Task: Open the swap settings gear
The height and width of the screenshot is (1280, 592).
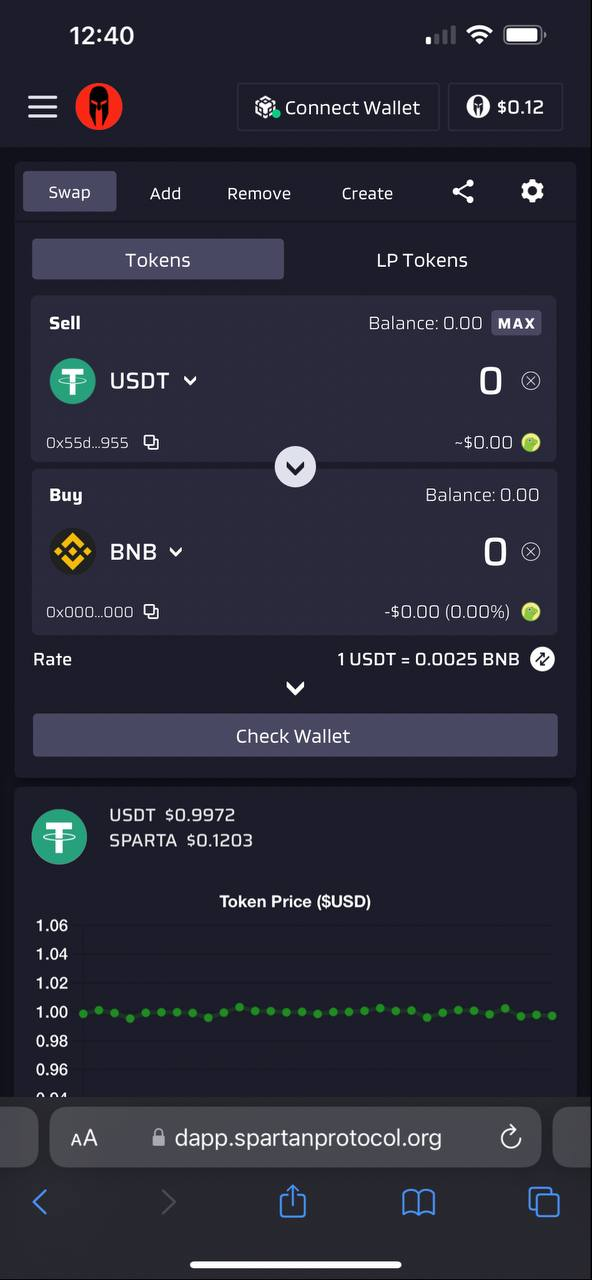Action: tap(532, 192)
